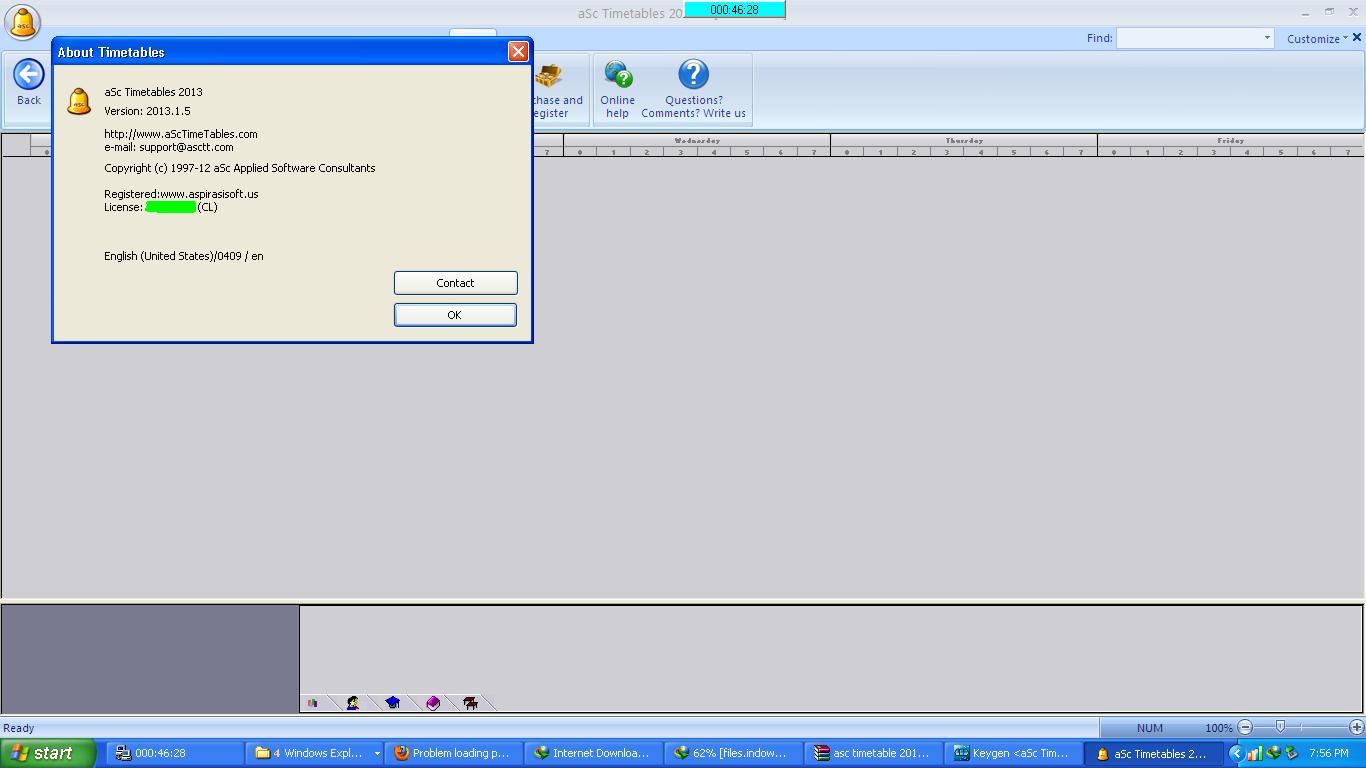Viewport: 1366px width, 768px height.
Task: Click OK in About Timetables dialog
Action: click(455, 315)
